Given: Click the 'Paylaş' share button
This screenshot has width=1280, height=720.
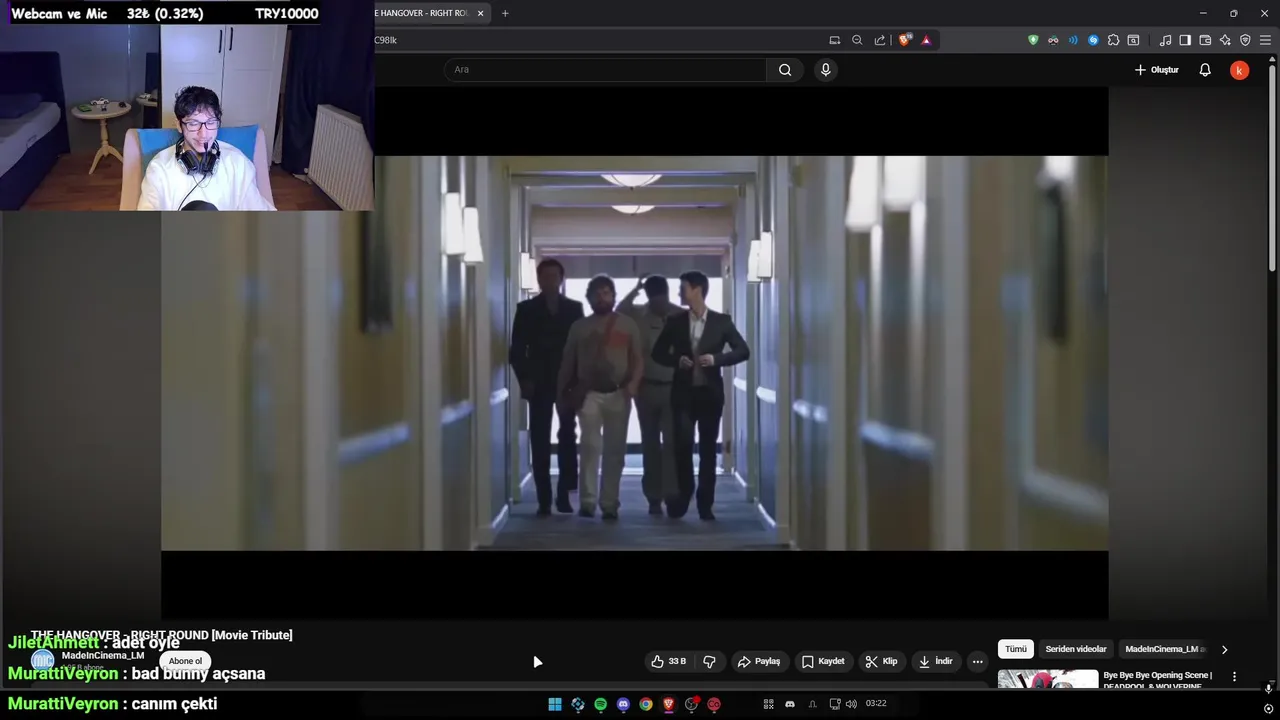Looking at the screenshot, I should [758, 661].
